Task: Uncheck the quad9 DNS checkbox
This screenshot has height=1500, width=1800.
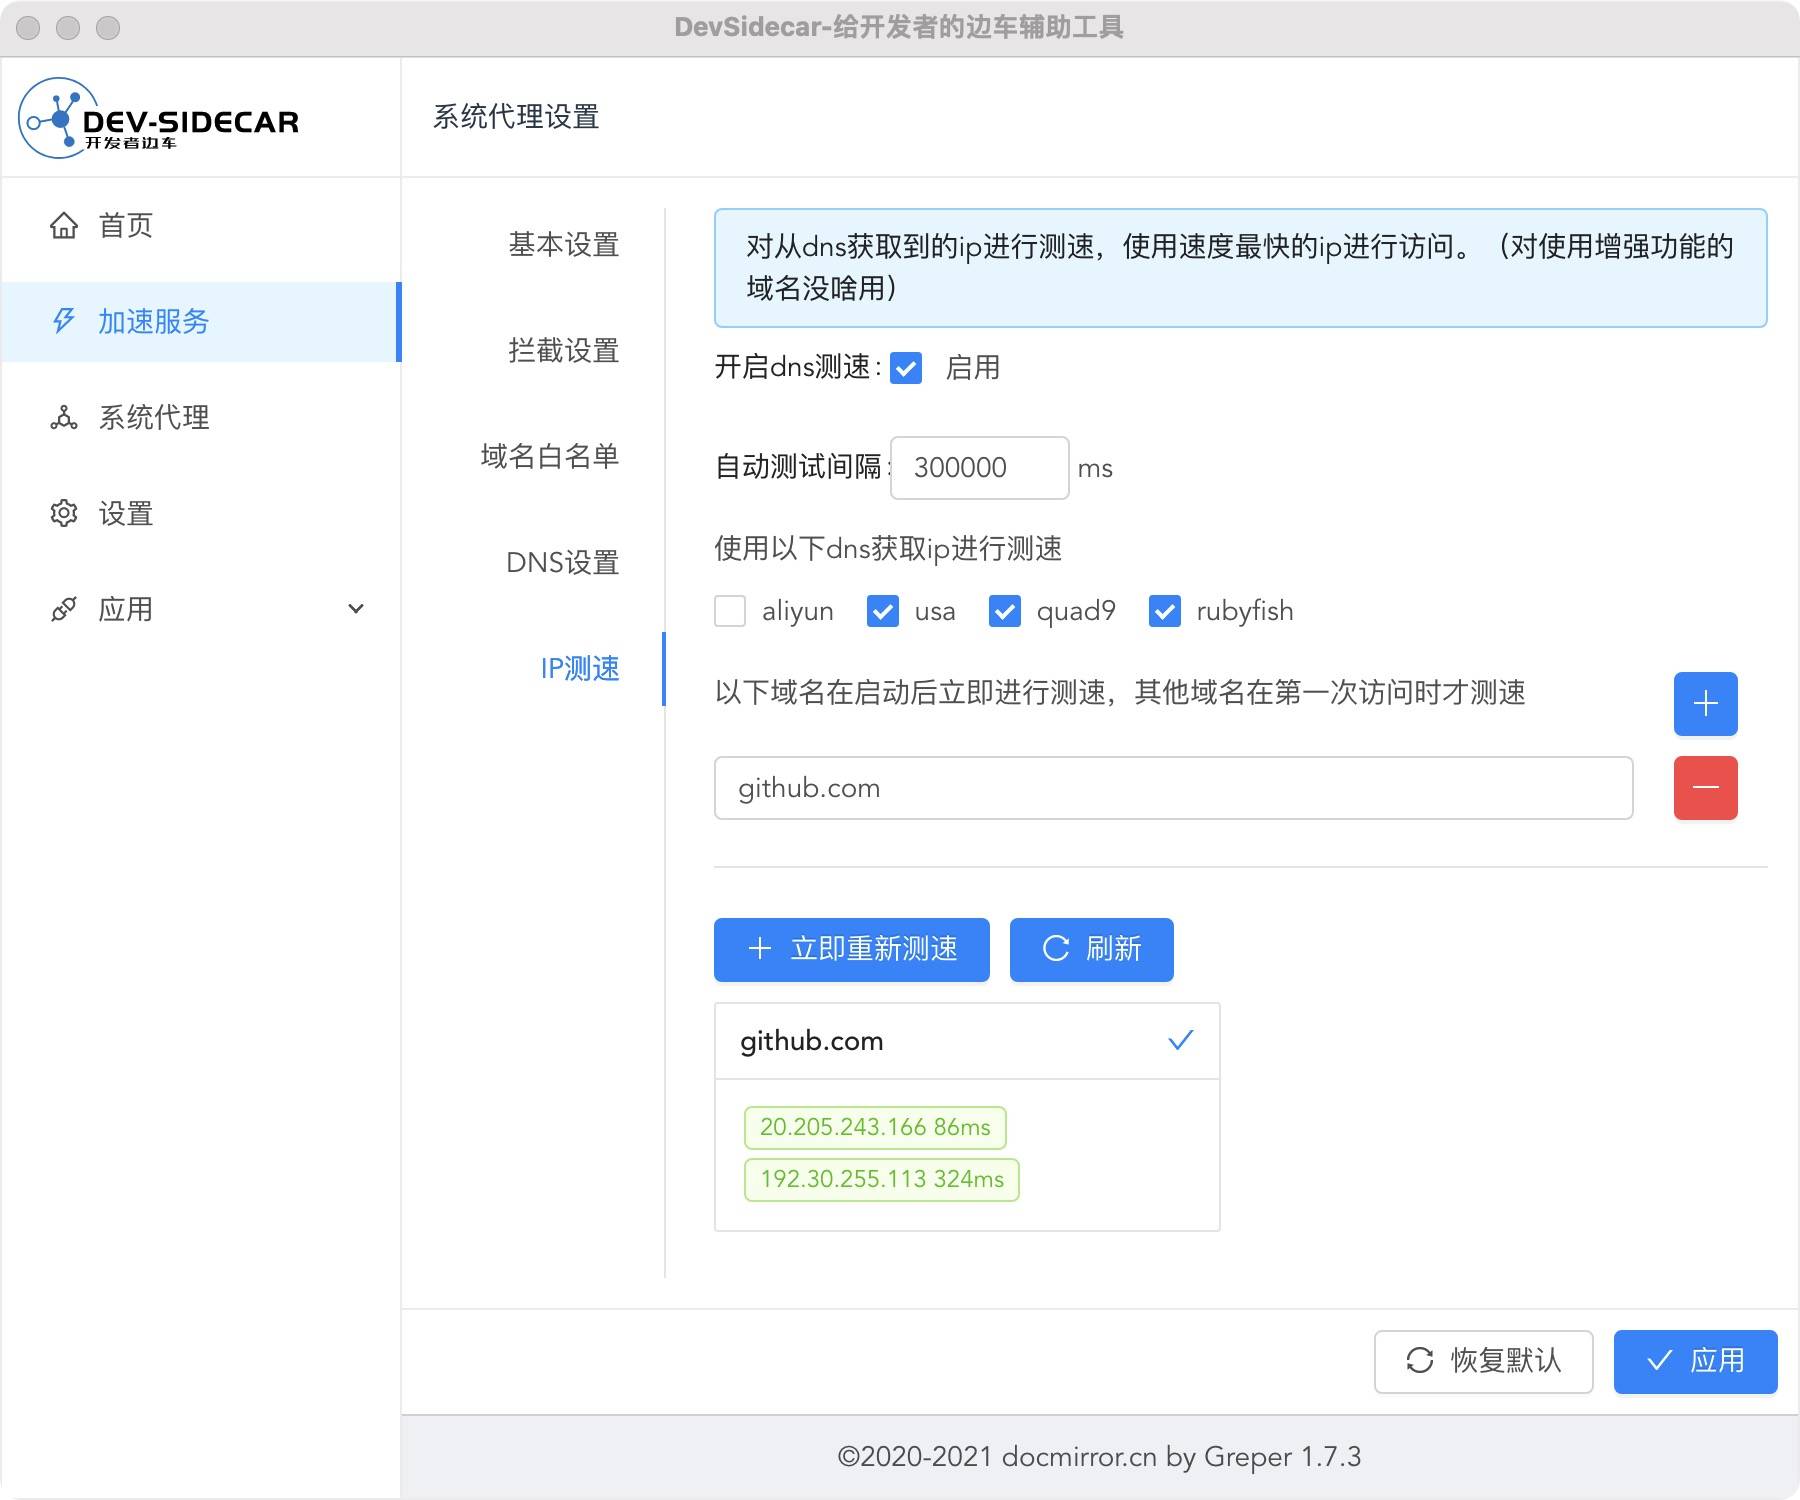Action: click(x=1005, y=611)
